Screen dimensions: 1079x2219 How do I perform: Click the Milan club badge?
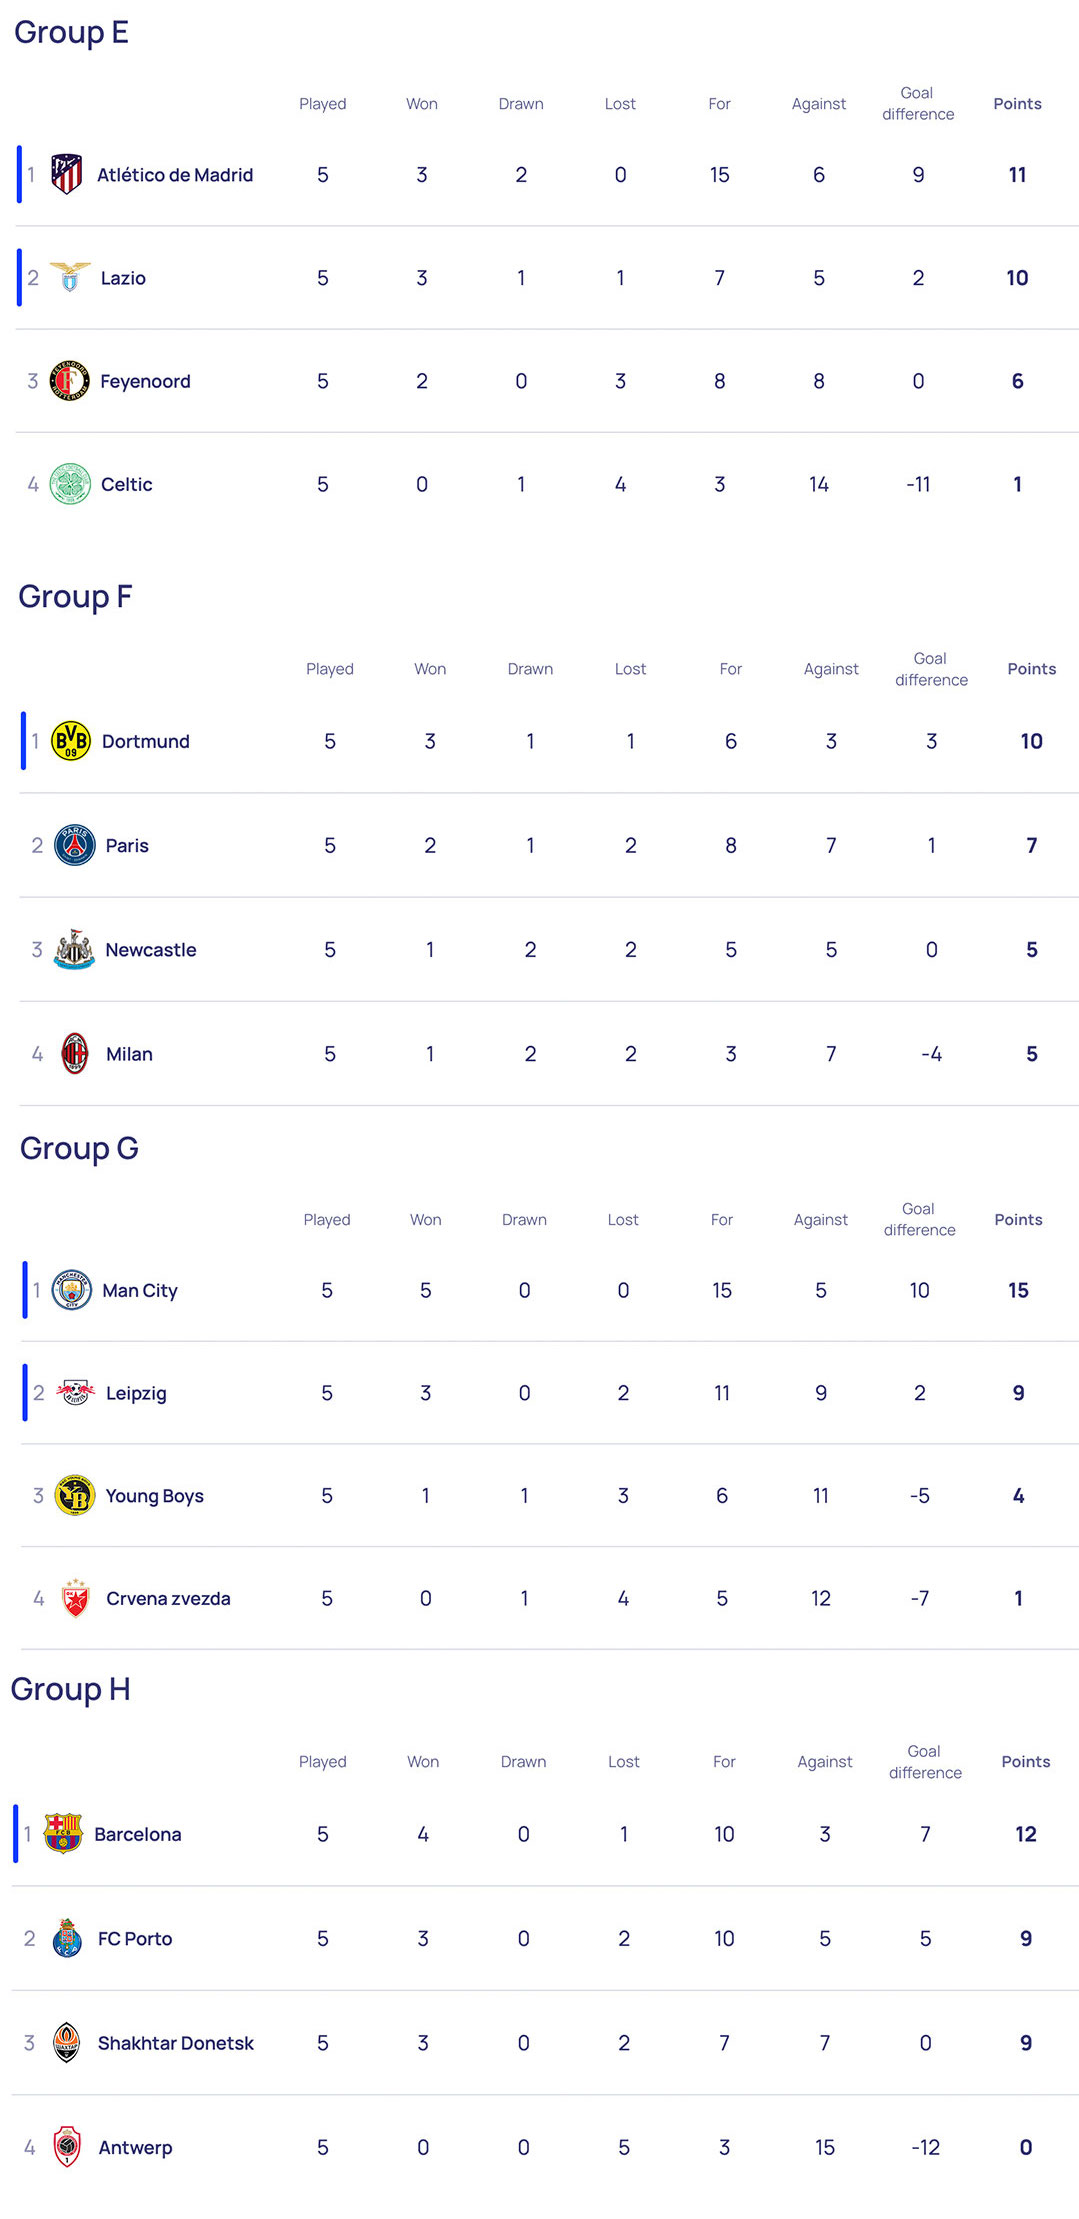[x=75, y=1053]
